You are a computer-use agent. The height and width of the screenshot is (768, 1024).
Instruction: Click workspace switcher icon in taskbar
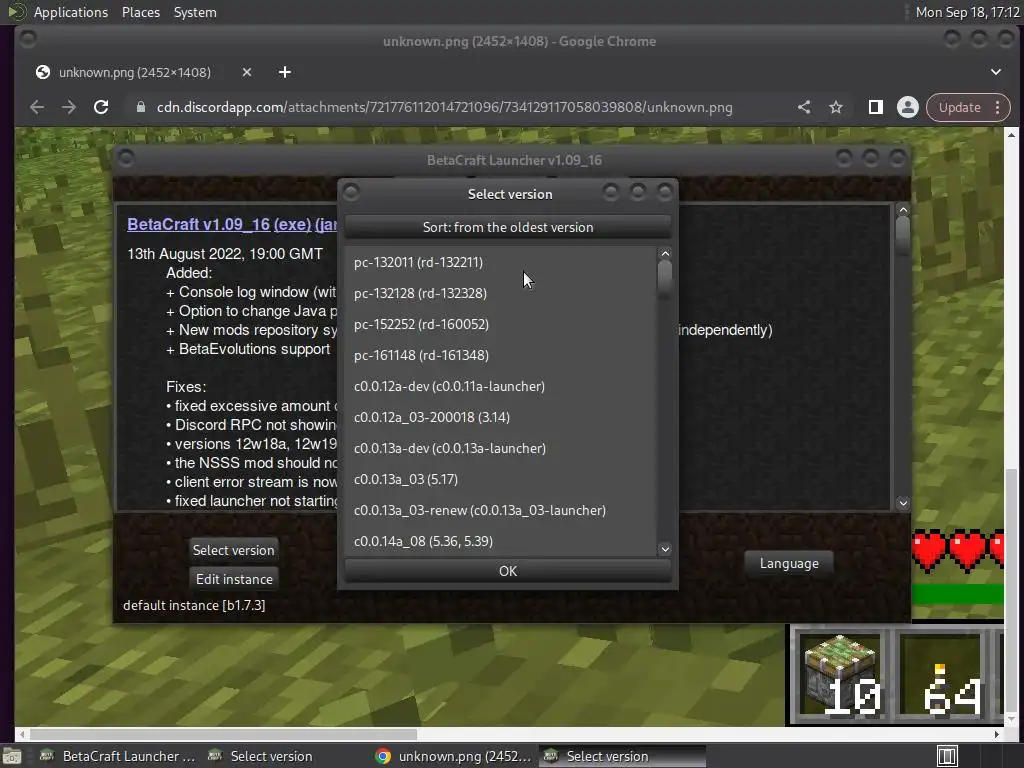pos(947,756)
